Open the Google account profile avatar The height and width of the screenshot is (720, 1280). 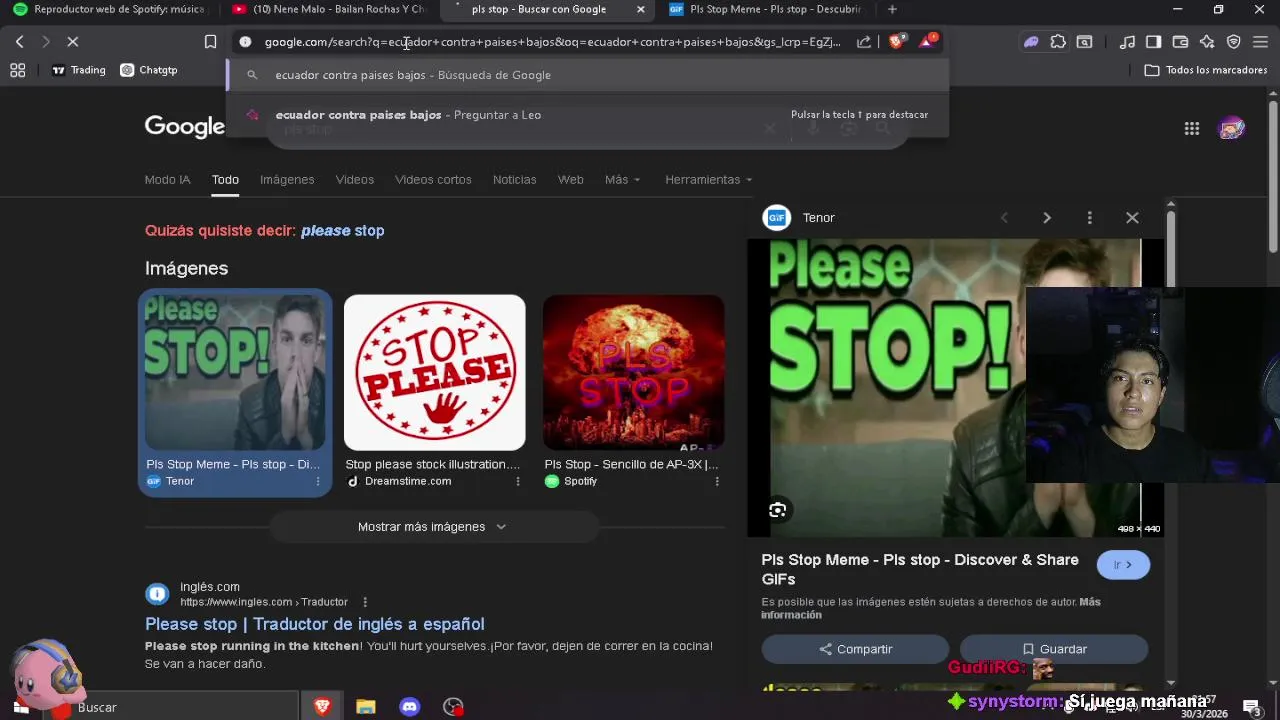[1231, 128]
